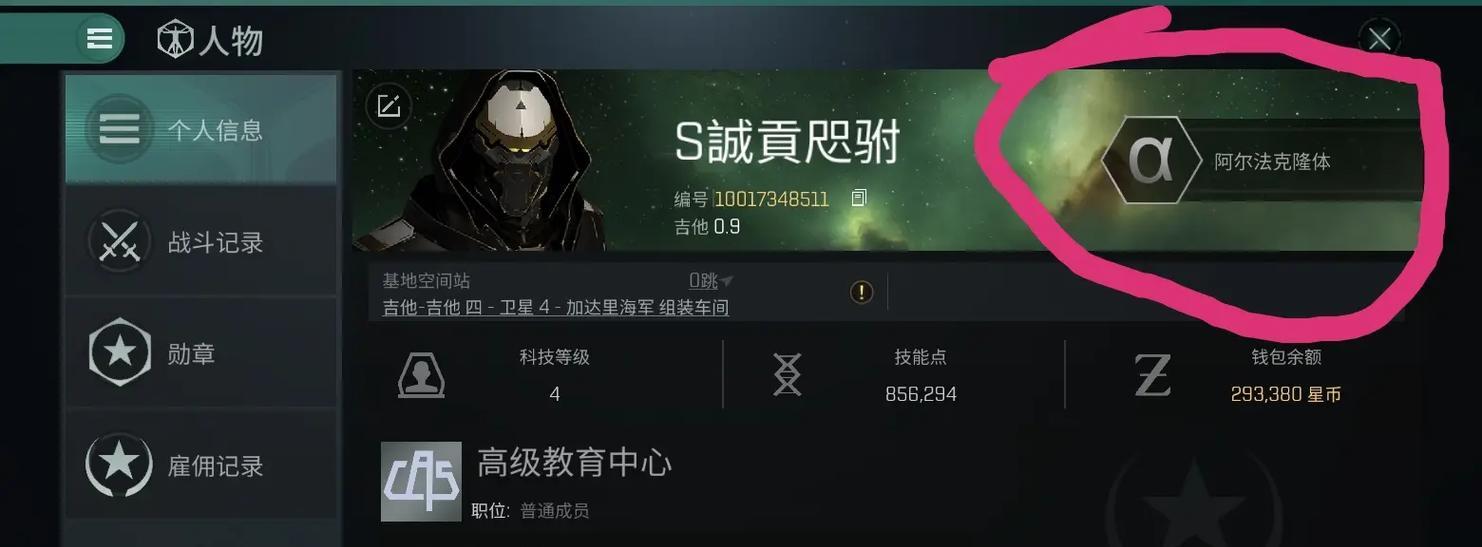Click the edit profile pencil icon
Screen dimensions: 1482x547
click(x=389, y=106)
